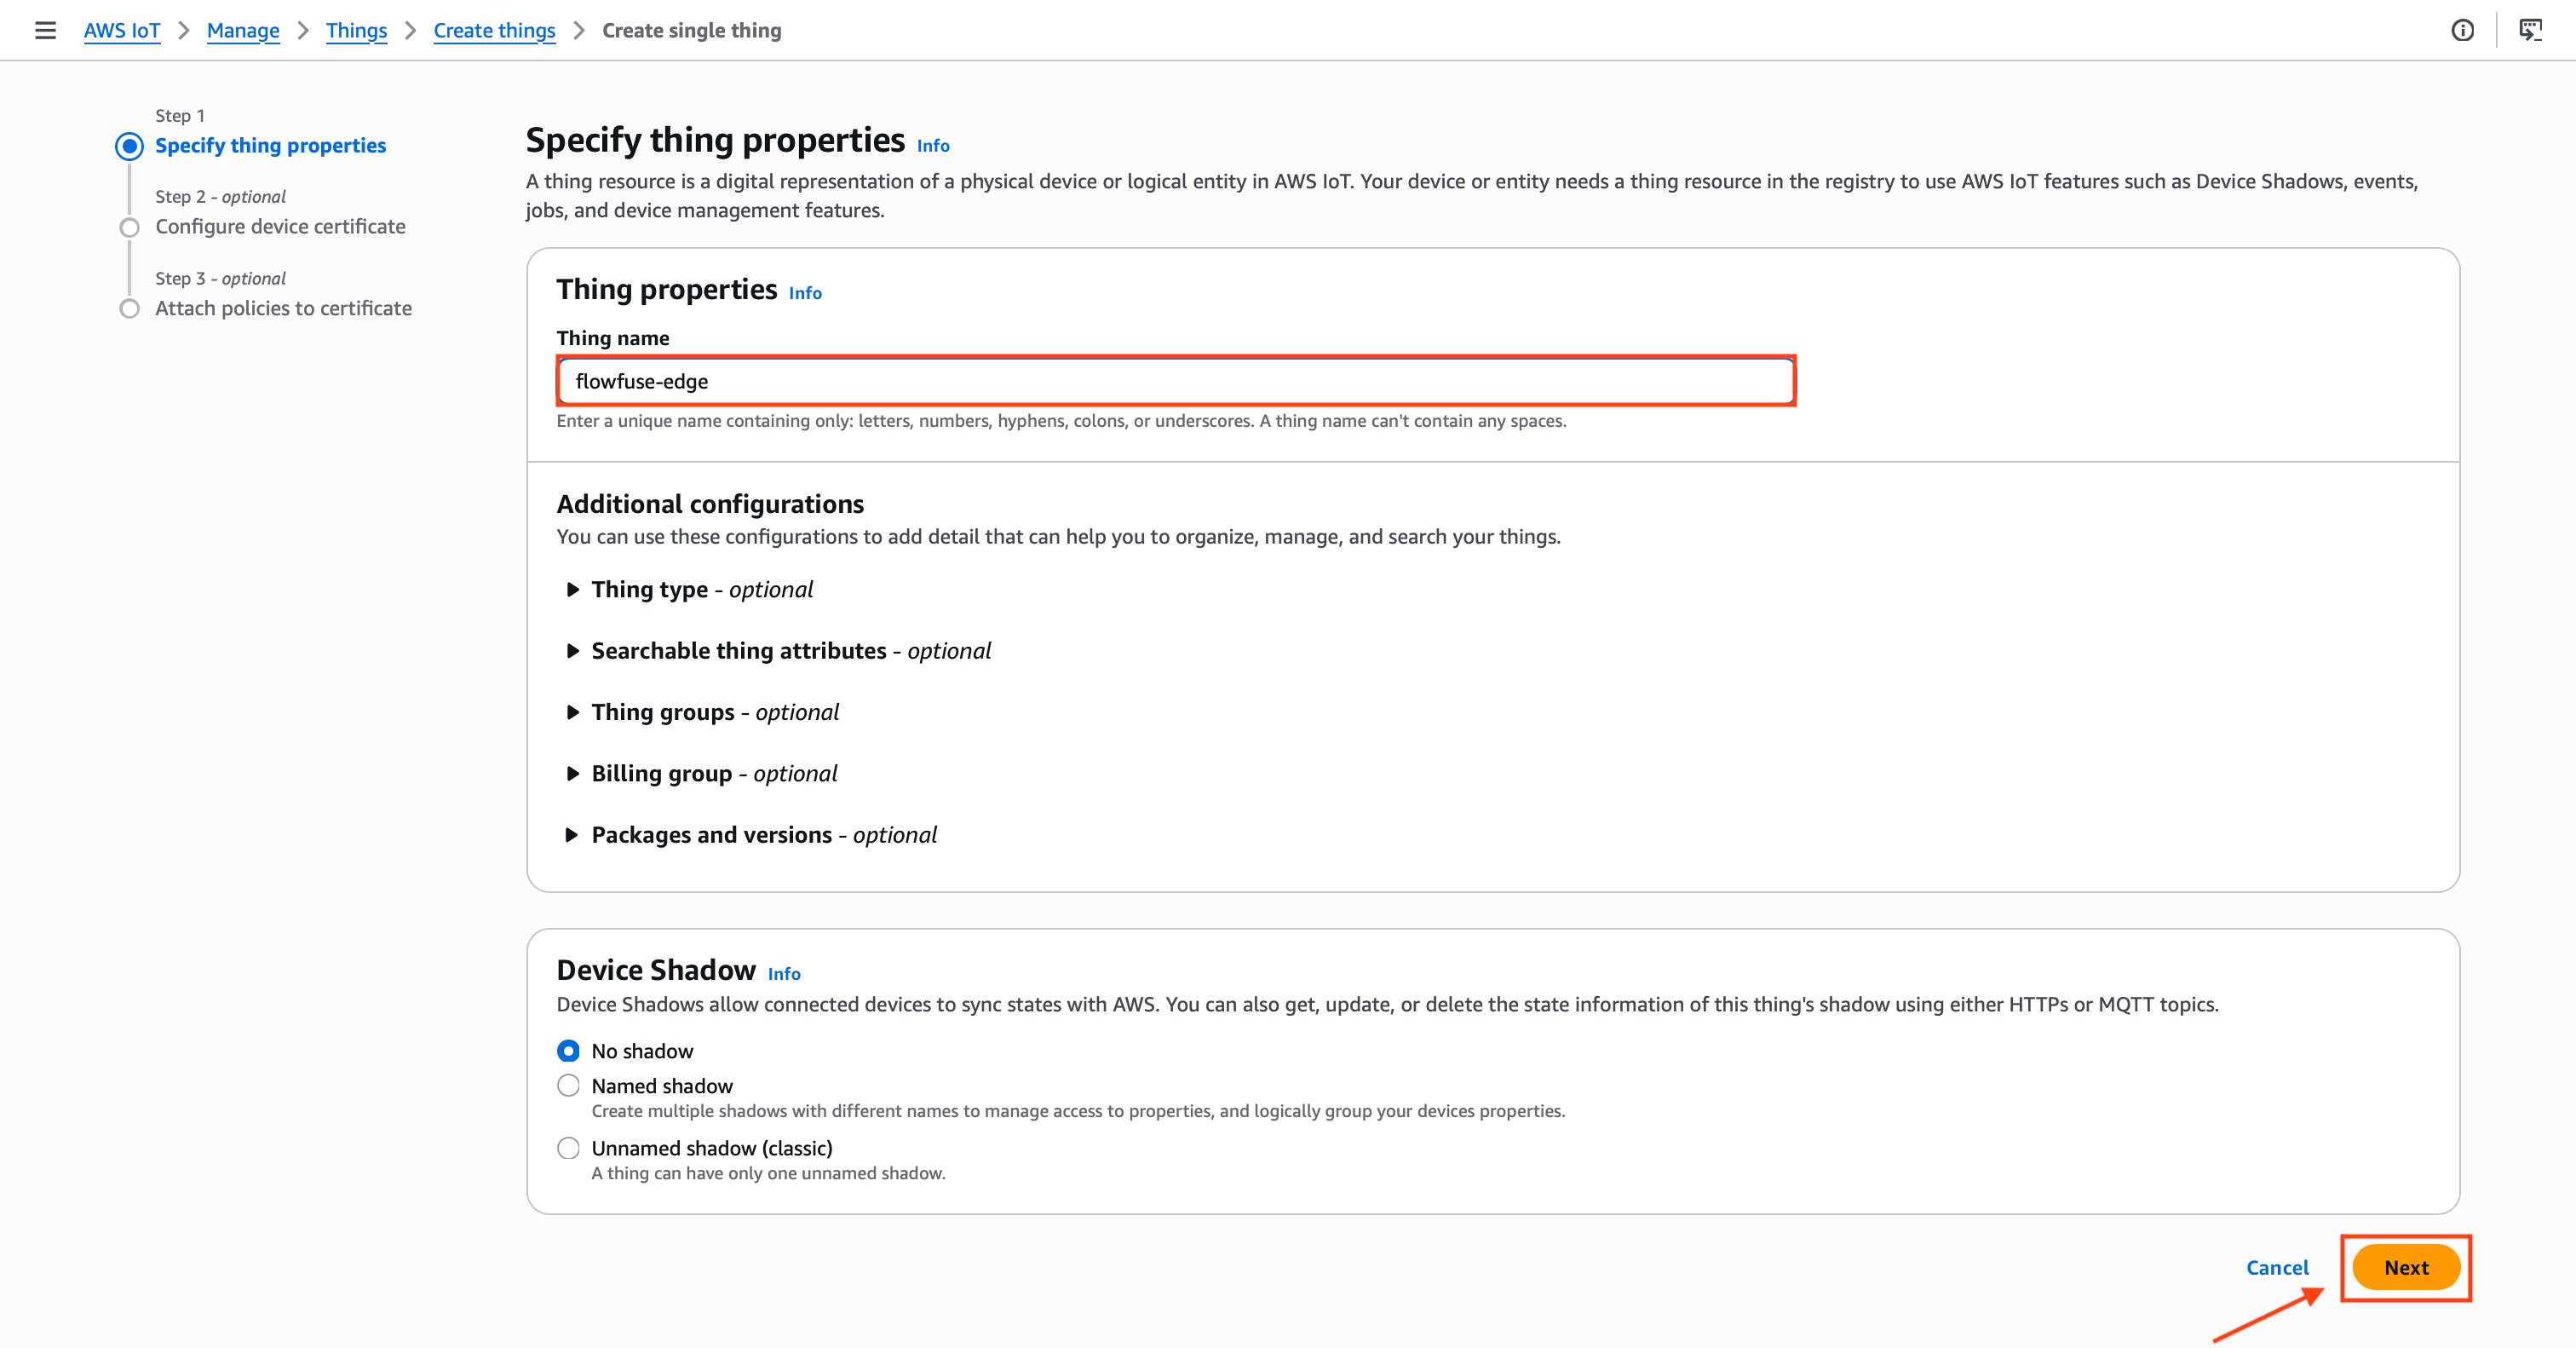
Task: Open the navigation hamburger menu
Action: pos(46,30)
